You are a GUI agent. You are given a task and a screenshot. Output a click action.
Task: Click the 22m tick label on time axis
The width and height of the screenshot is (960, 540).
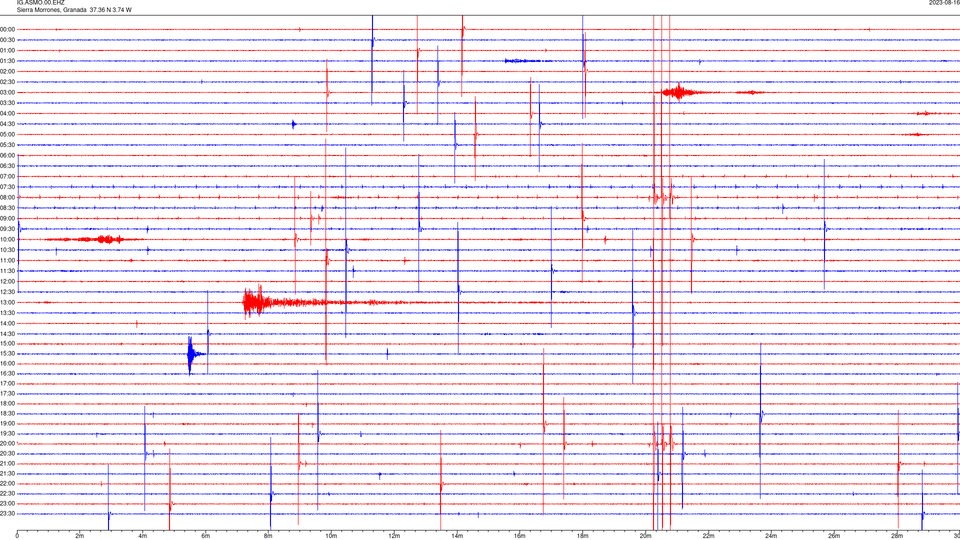(x=708, y=536)
